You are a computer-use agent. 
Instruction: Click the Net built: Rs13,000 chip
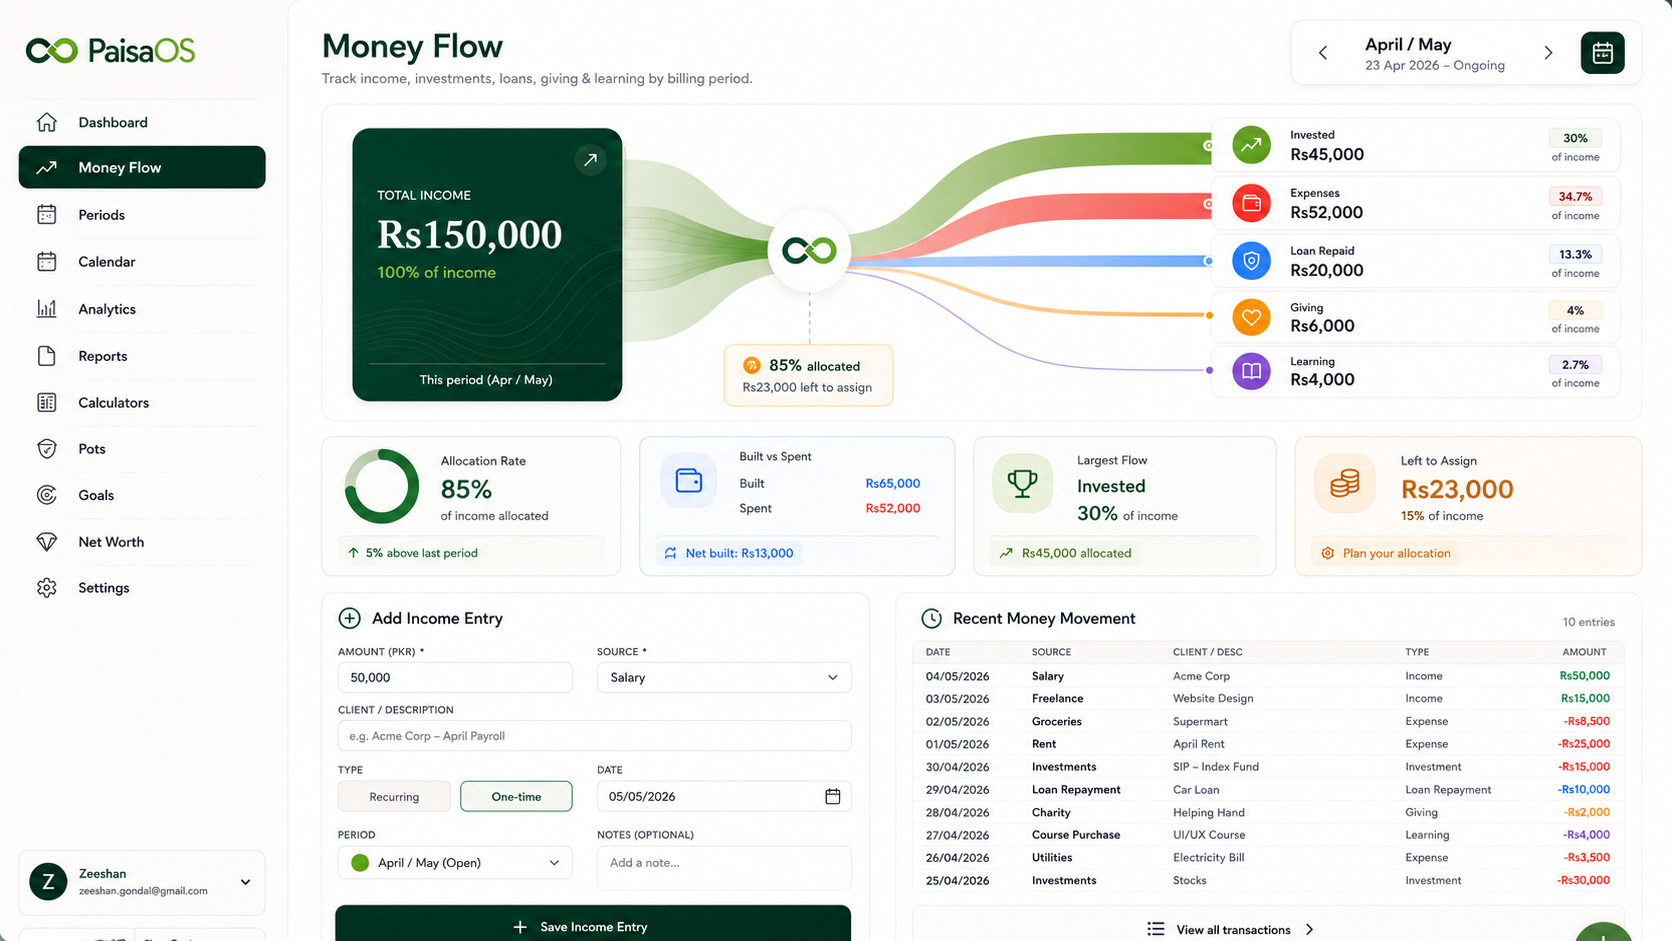729,553
